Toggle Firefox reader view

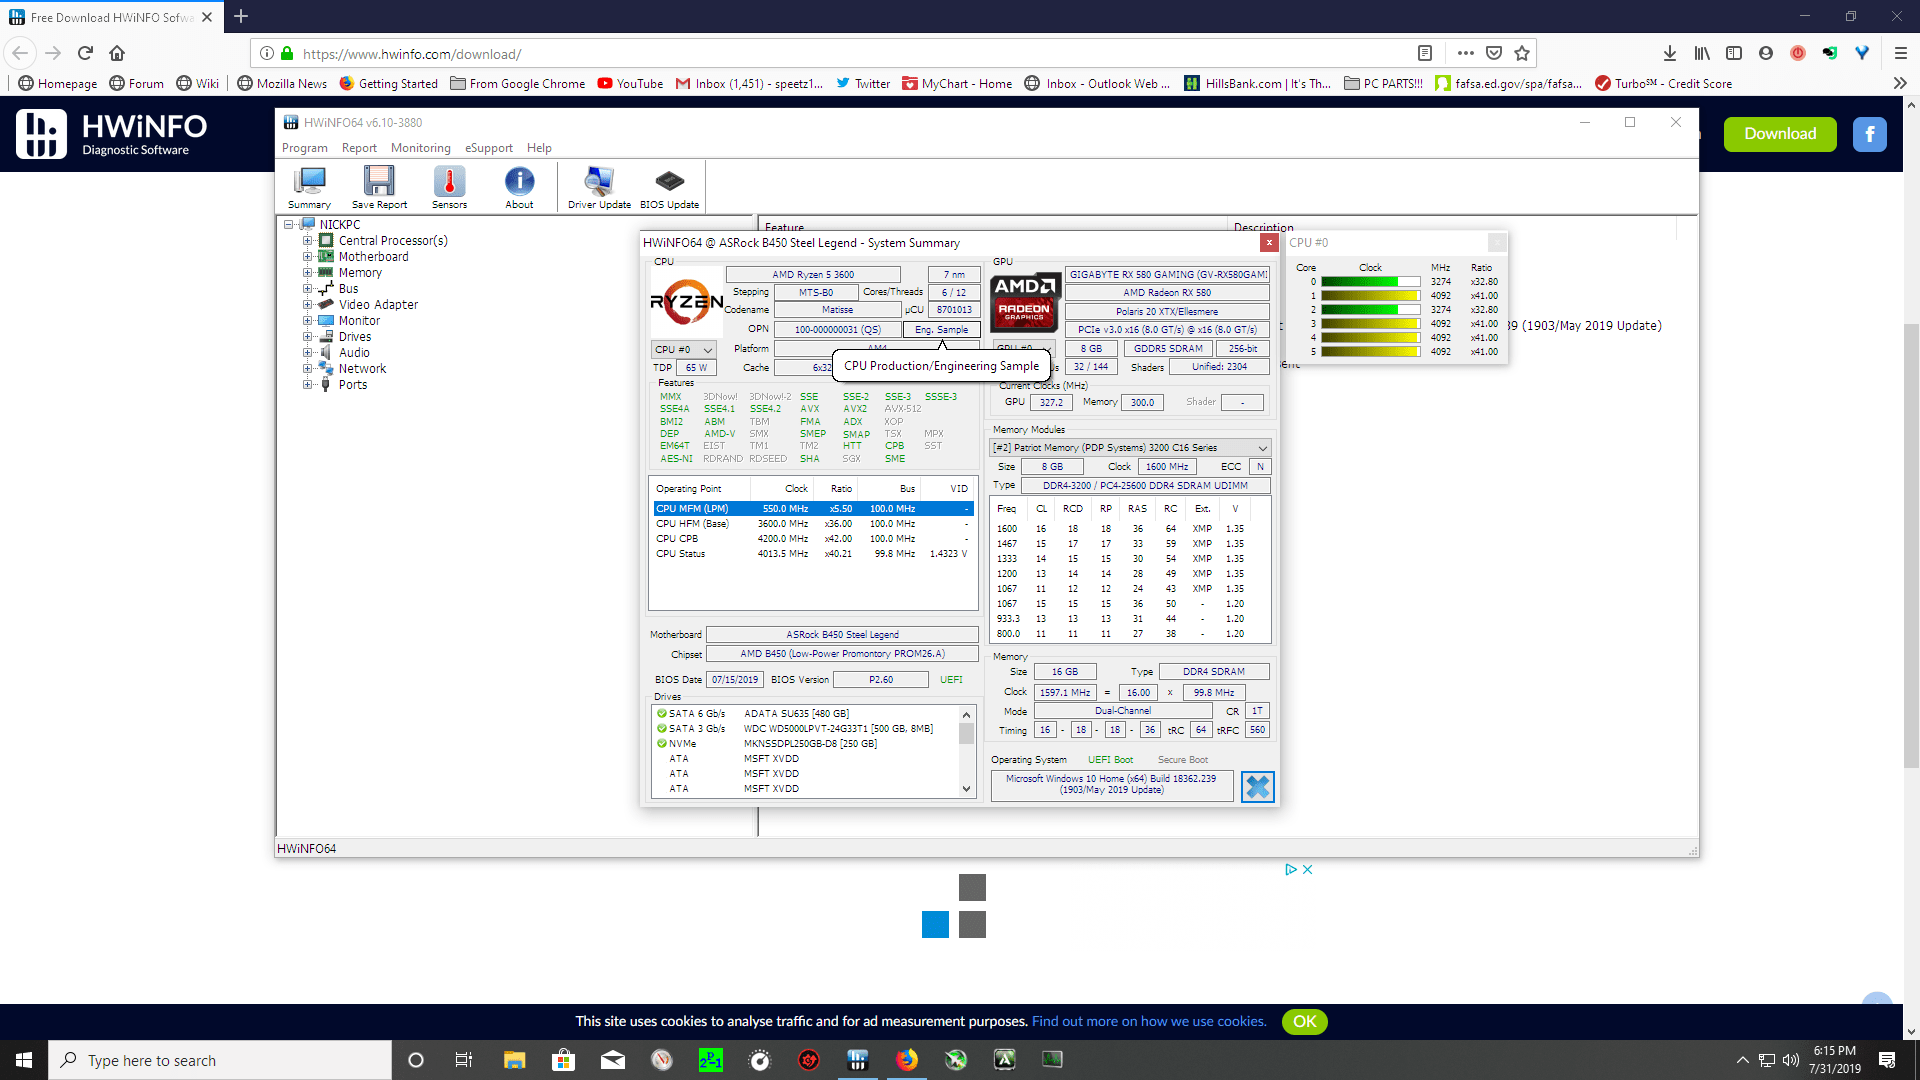[x=1425, y=54]
